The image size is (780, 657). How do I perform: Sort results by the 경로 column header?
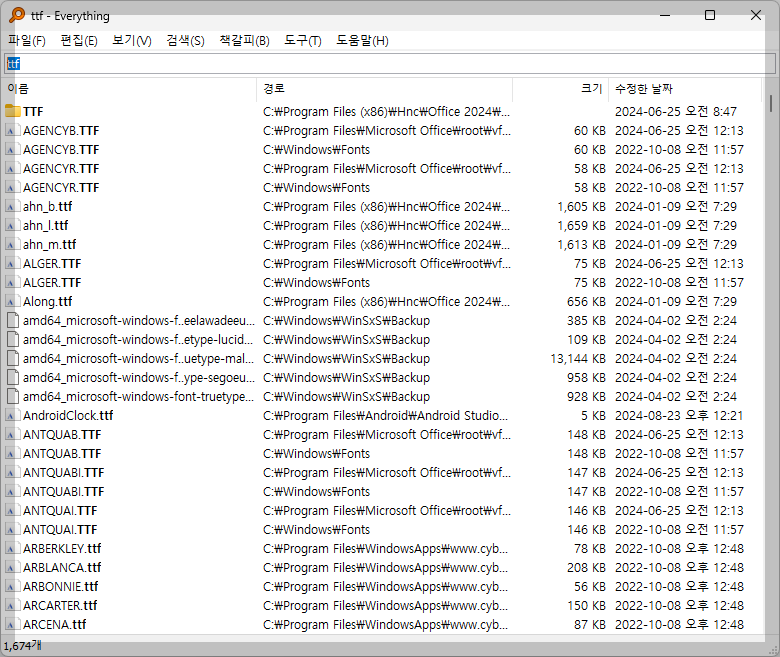point(385,89)
